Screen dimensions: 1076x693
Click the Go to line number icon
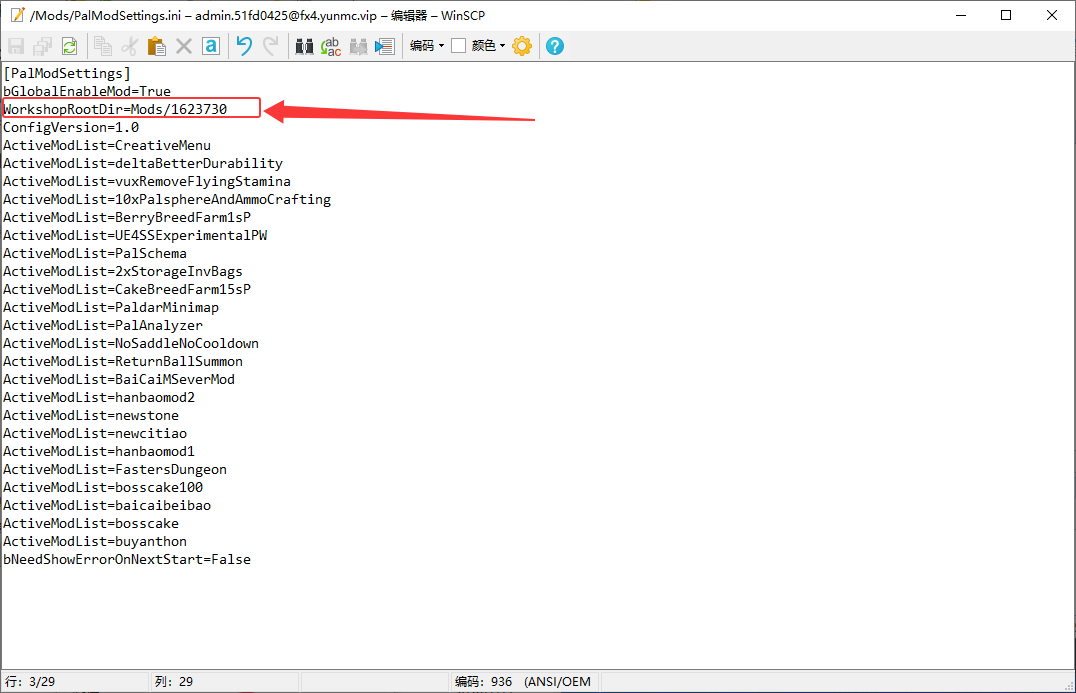[x=385, y=46]
